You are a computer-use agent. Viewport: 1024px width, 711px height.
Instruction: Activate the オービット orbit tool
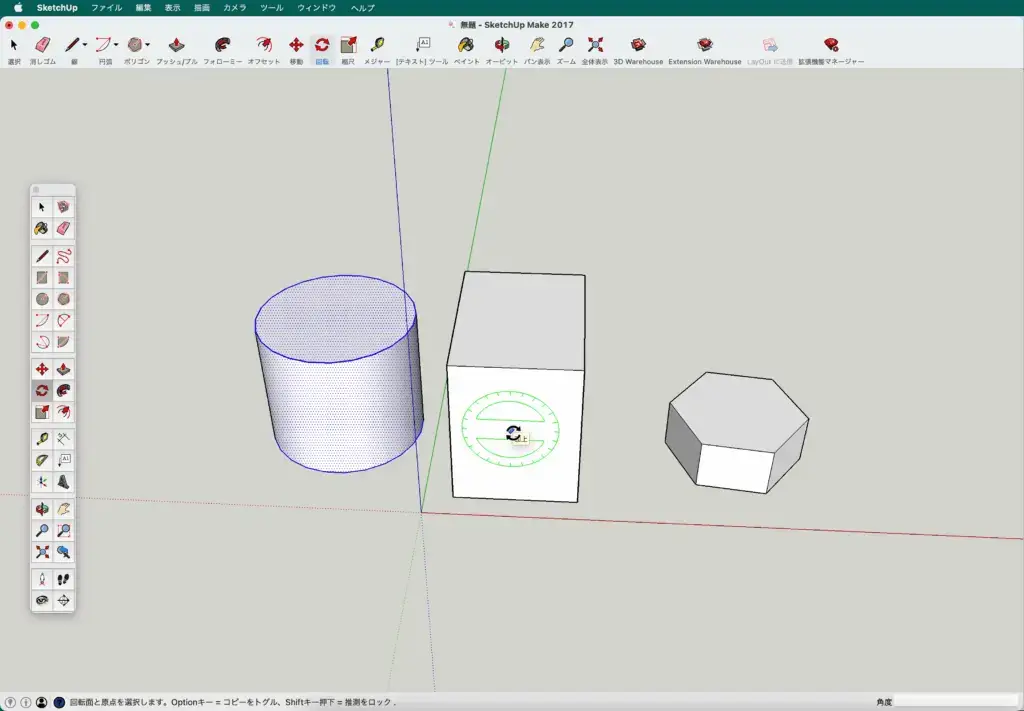click(502, 45)
